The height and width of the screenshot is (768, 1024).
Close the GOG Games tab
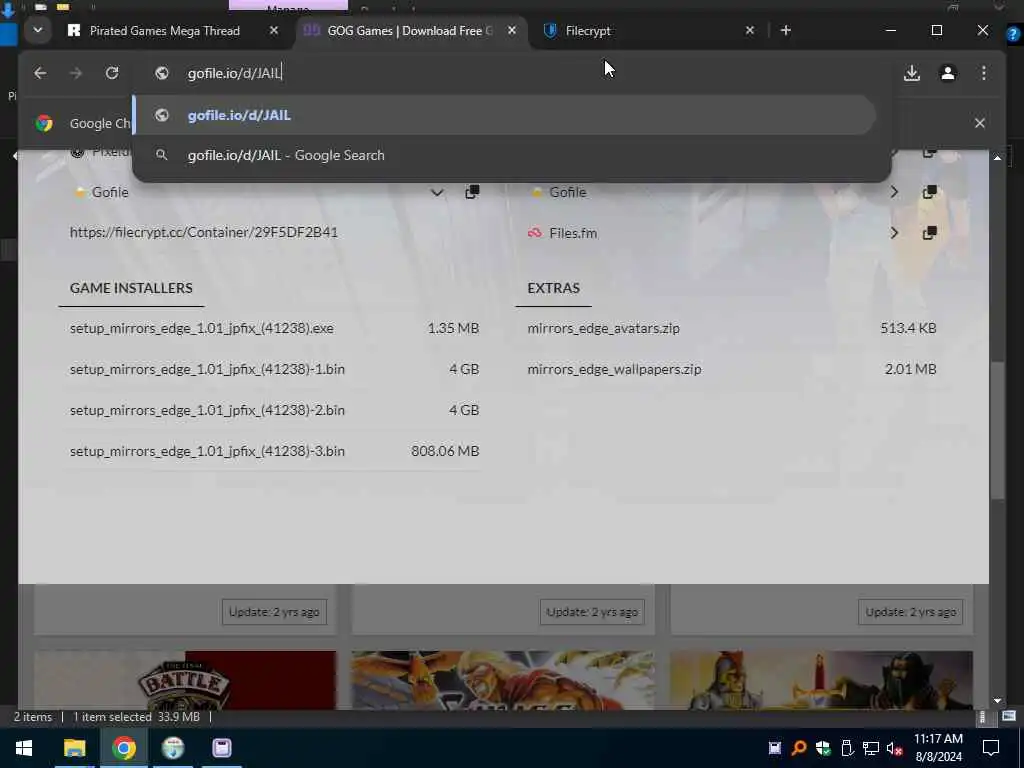pyautogui.click(x=512, y=31)
